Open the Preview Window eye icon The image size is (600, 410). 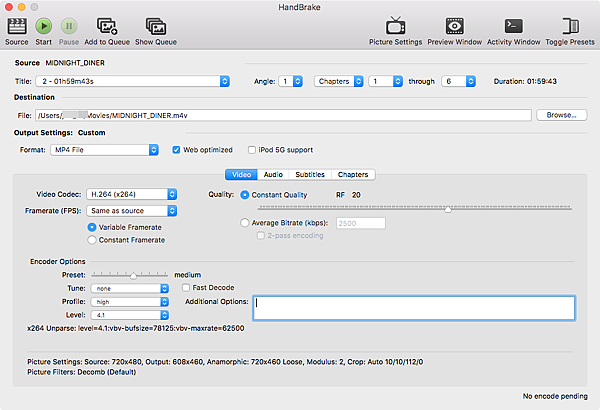point(455,26)
